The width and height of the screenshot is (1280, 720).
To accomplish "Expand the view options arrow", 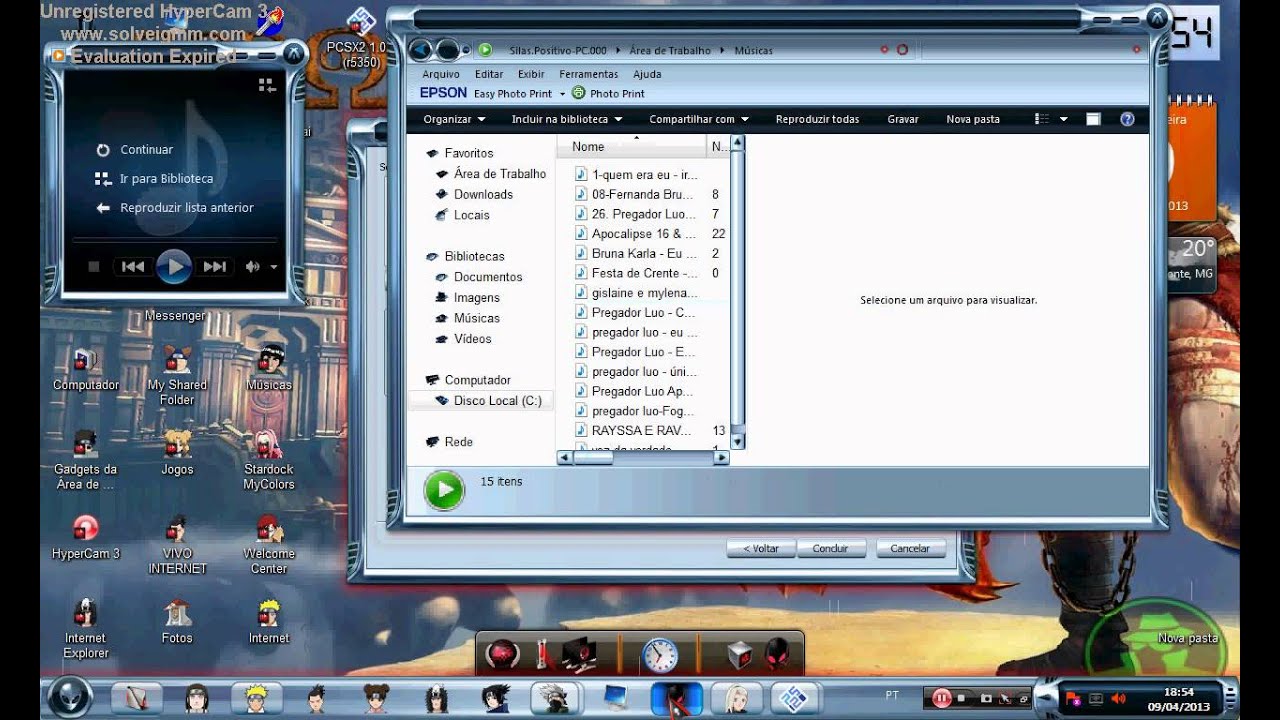I will coord(1063,119).
